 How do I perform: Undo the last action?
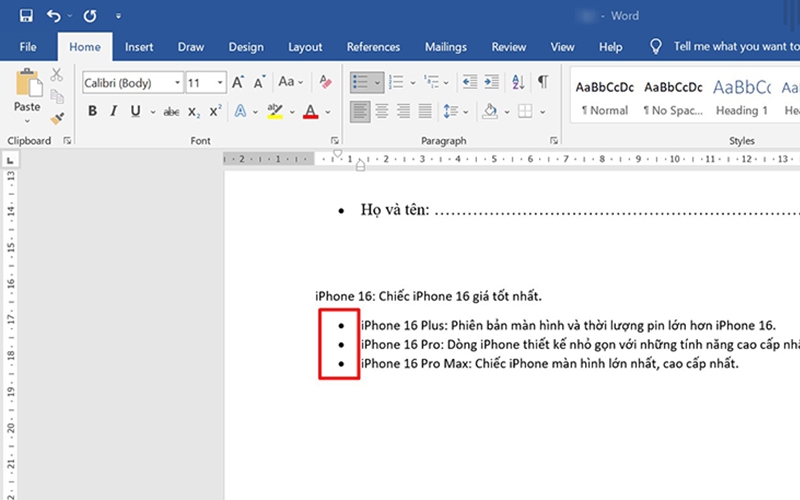point(53,16)
